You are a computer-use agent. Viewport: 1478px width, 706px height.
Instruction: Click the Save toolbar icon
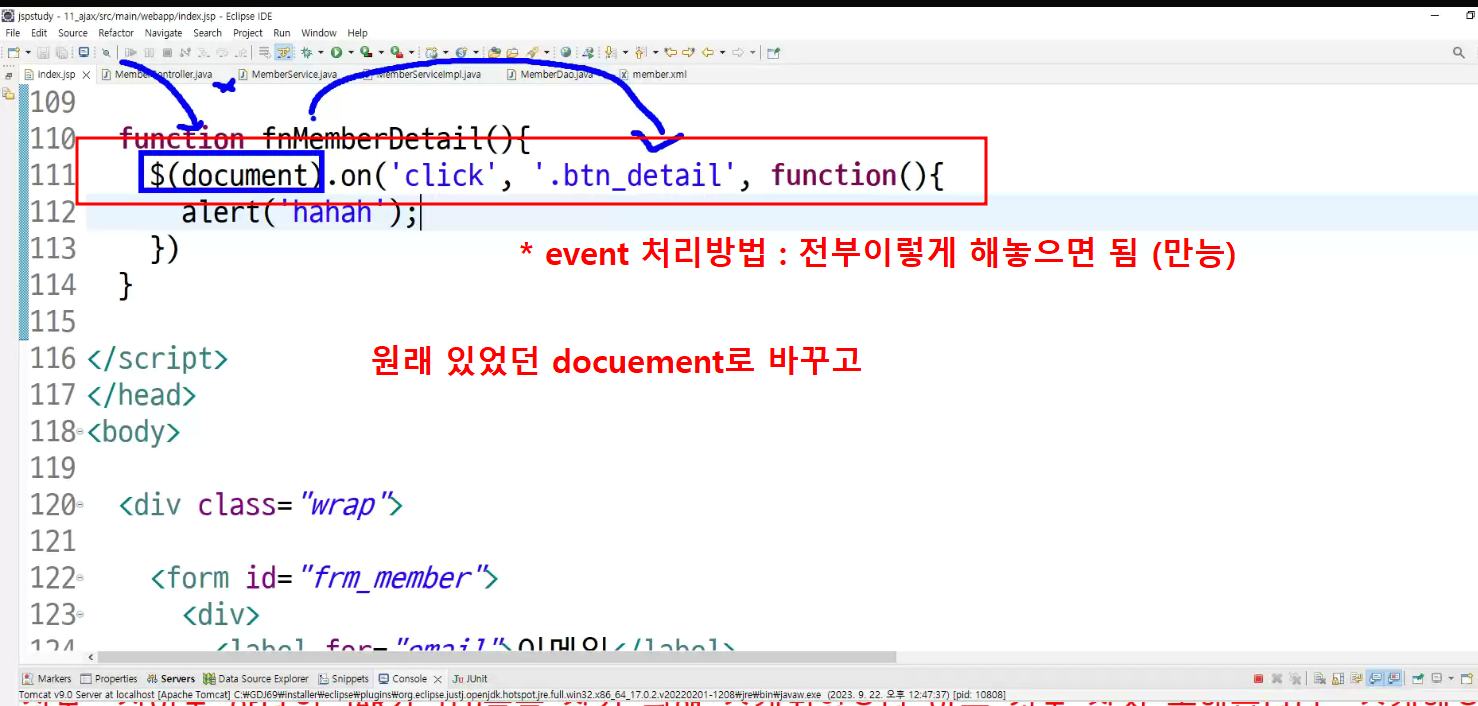tap(43, 52)
